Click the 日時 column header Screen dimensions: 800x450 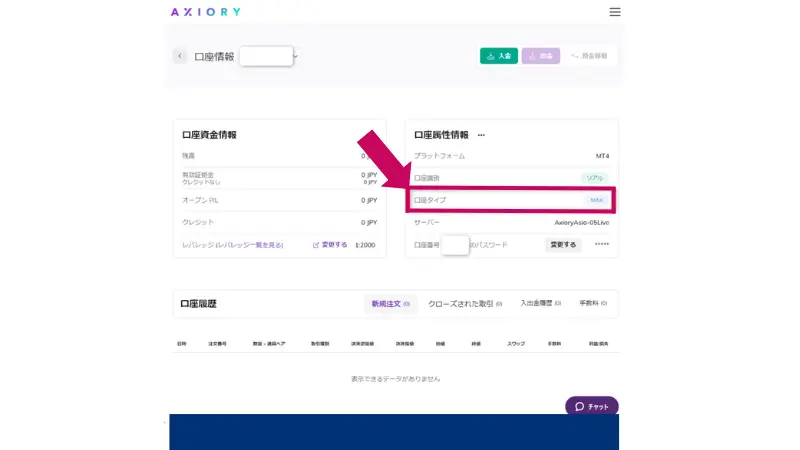tap(182, 343)
